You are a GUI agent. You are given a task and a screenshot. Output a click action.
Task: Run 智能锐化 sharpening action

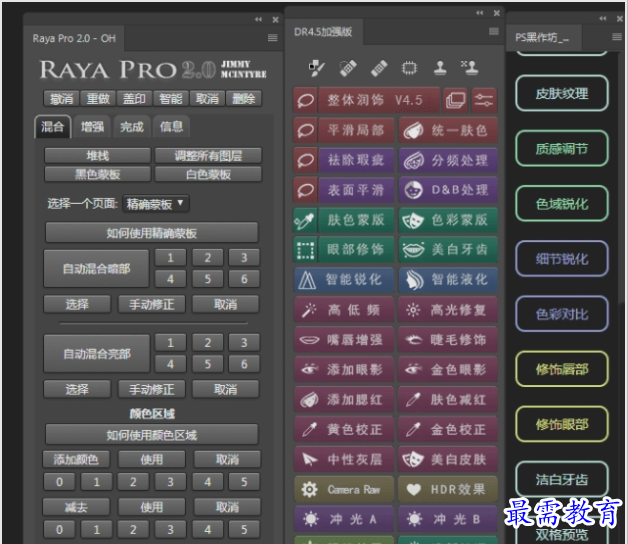[x=344, y=280]
